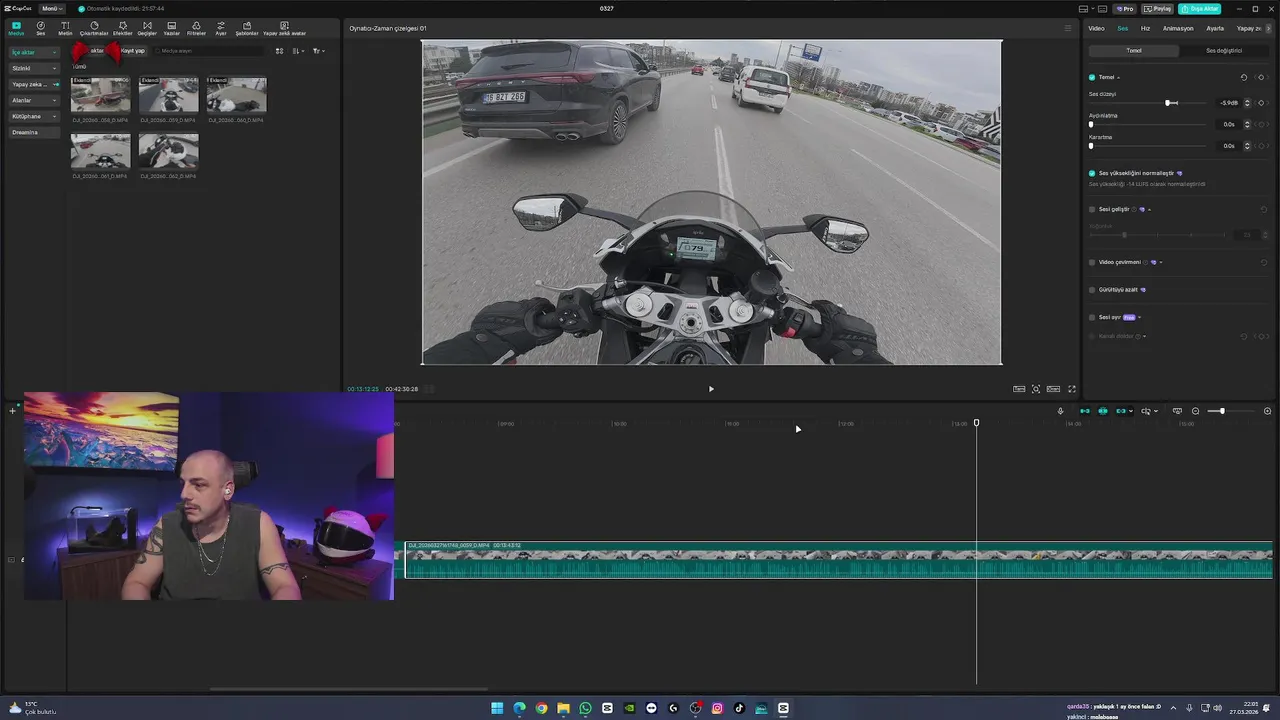Expand Sizinki sidebar section
The height and width of the screenshot is (720, 1280).
(x=35, y=68)
